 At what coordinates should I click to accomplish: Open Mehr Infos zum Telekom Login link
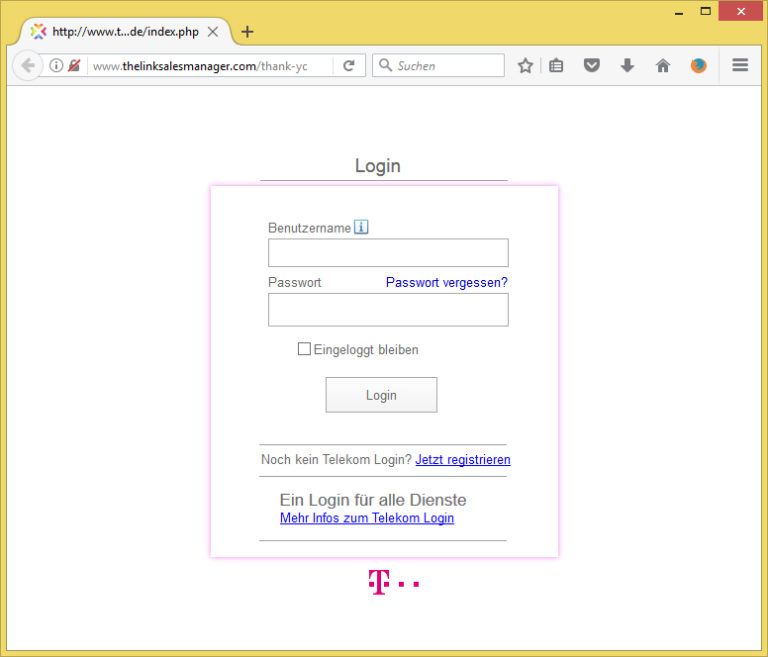[x=367, y=518]
